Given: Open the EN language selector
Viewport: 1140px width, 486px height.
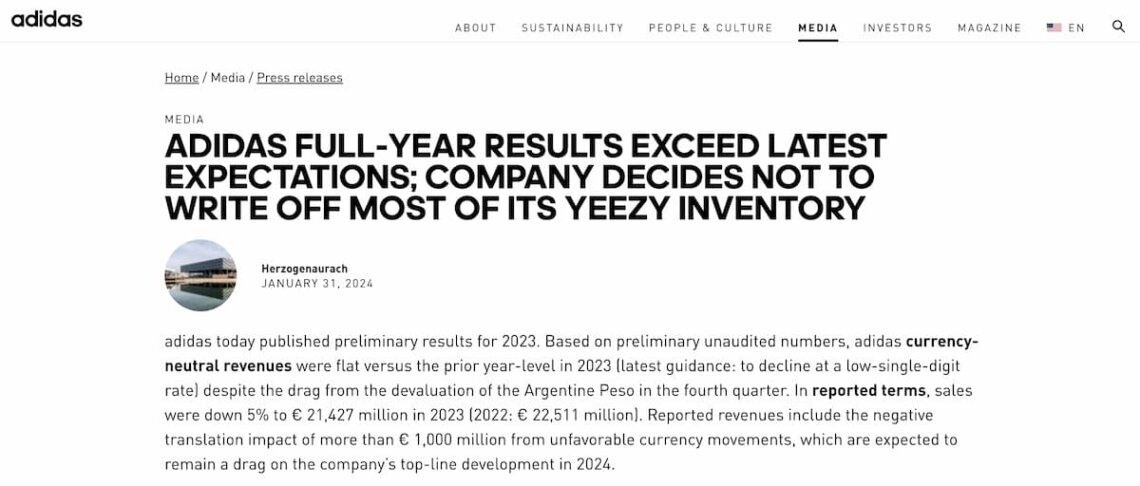Looking at the screenshot, I should [x=1076, y=28].
